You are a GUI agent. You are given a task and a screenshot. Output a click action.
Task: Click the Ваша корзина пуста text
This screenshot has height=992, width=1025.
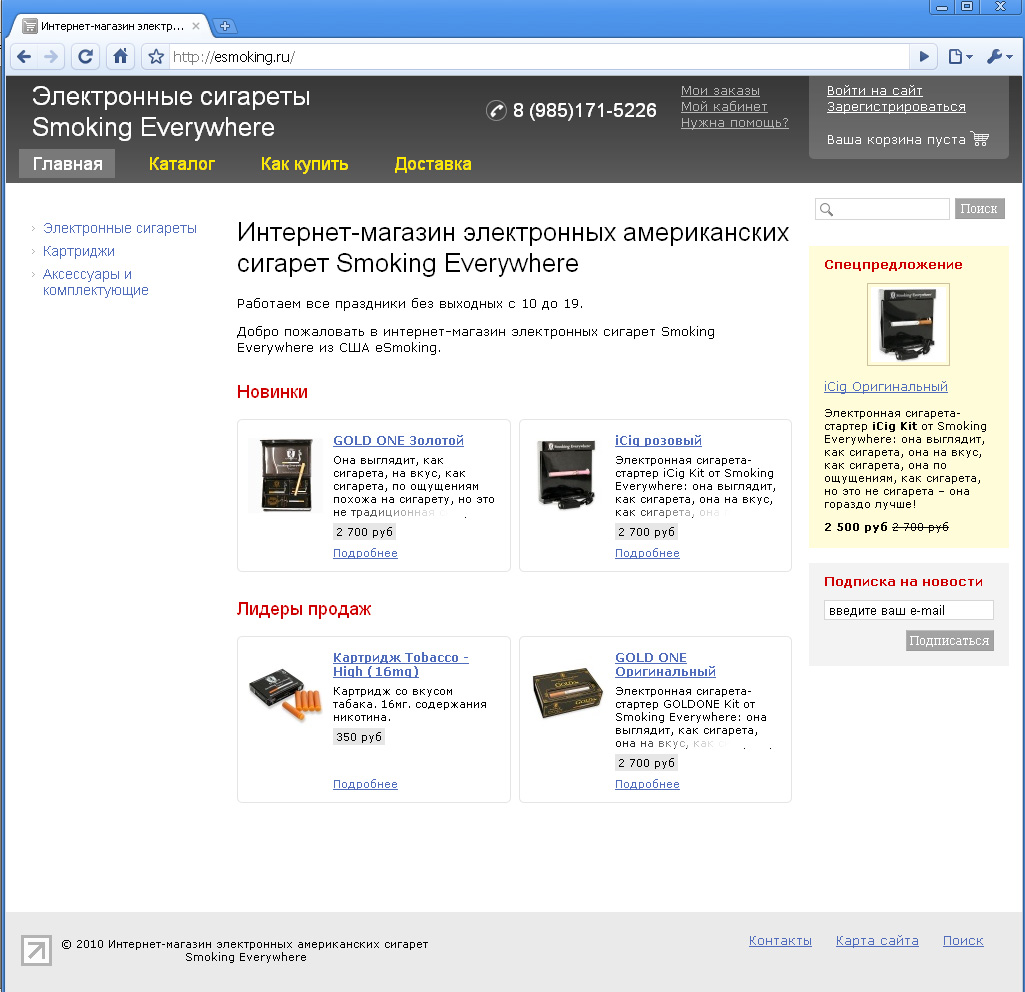click(896, 139)
